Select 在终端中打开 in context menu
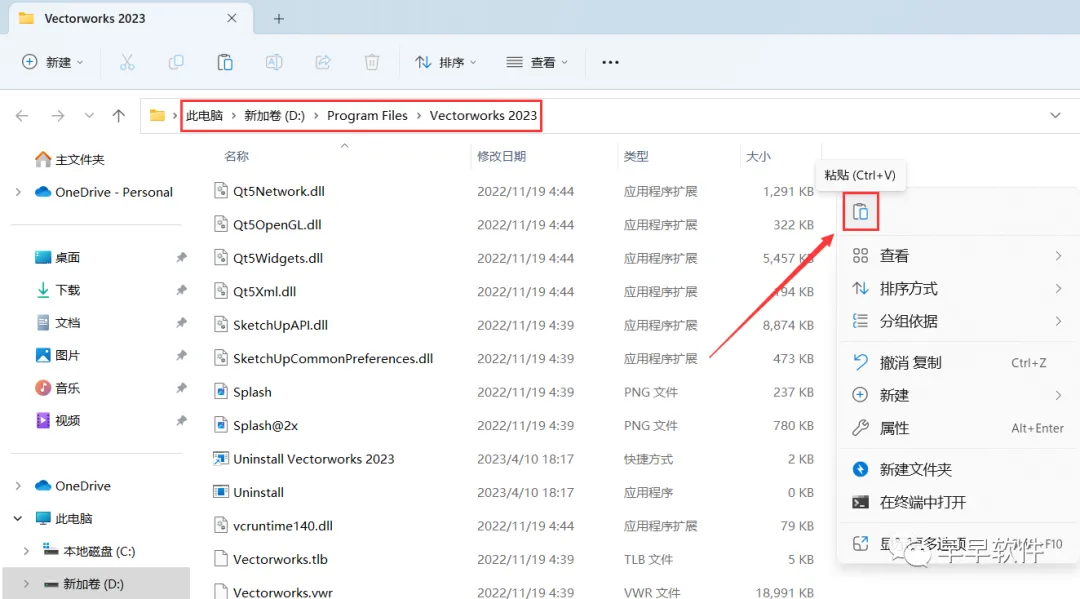 957,502
